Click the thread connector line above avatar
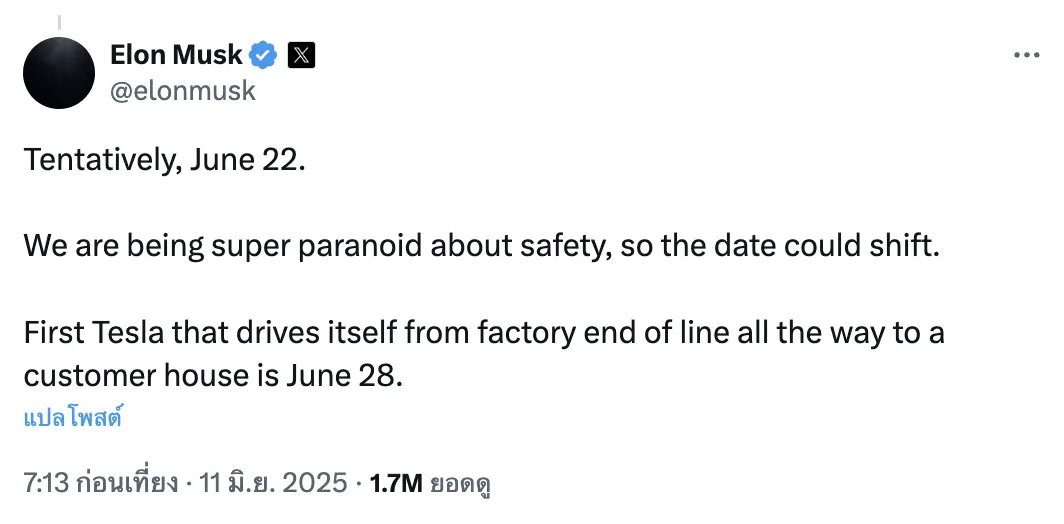This screenshot has width=1064, height=524. pyautogui.click(x=59, y=21)
